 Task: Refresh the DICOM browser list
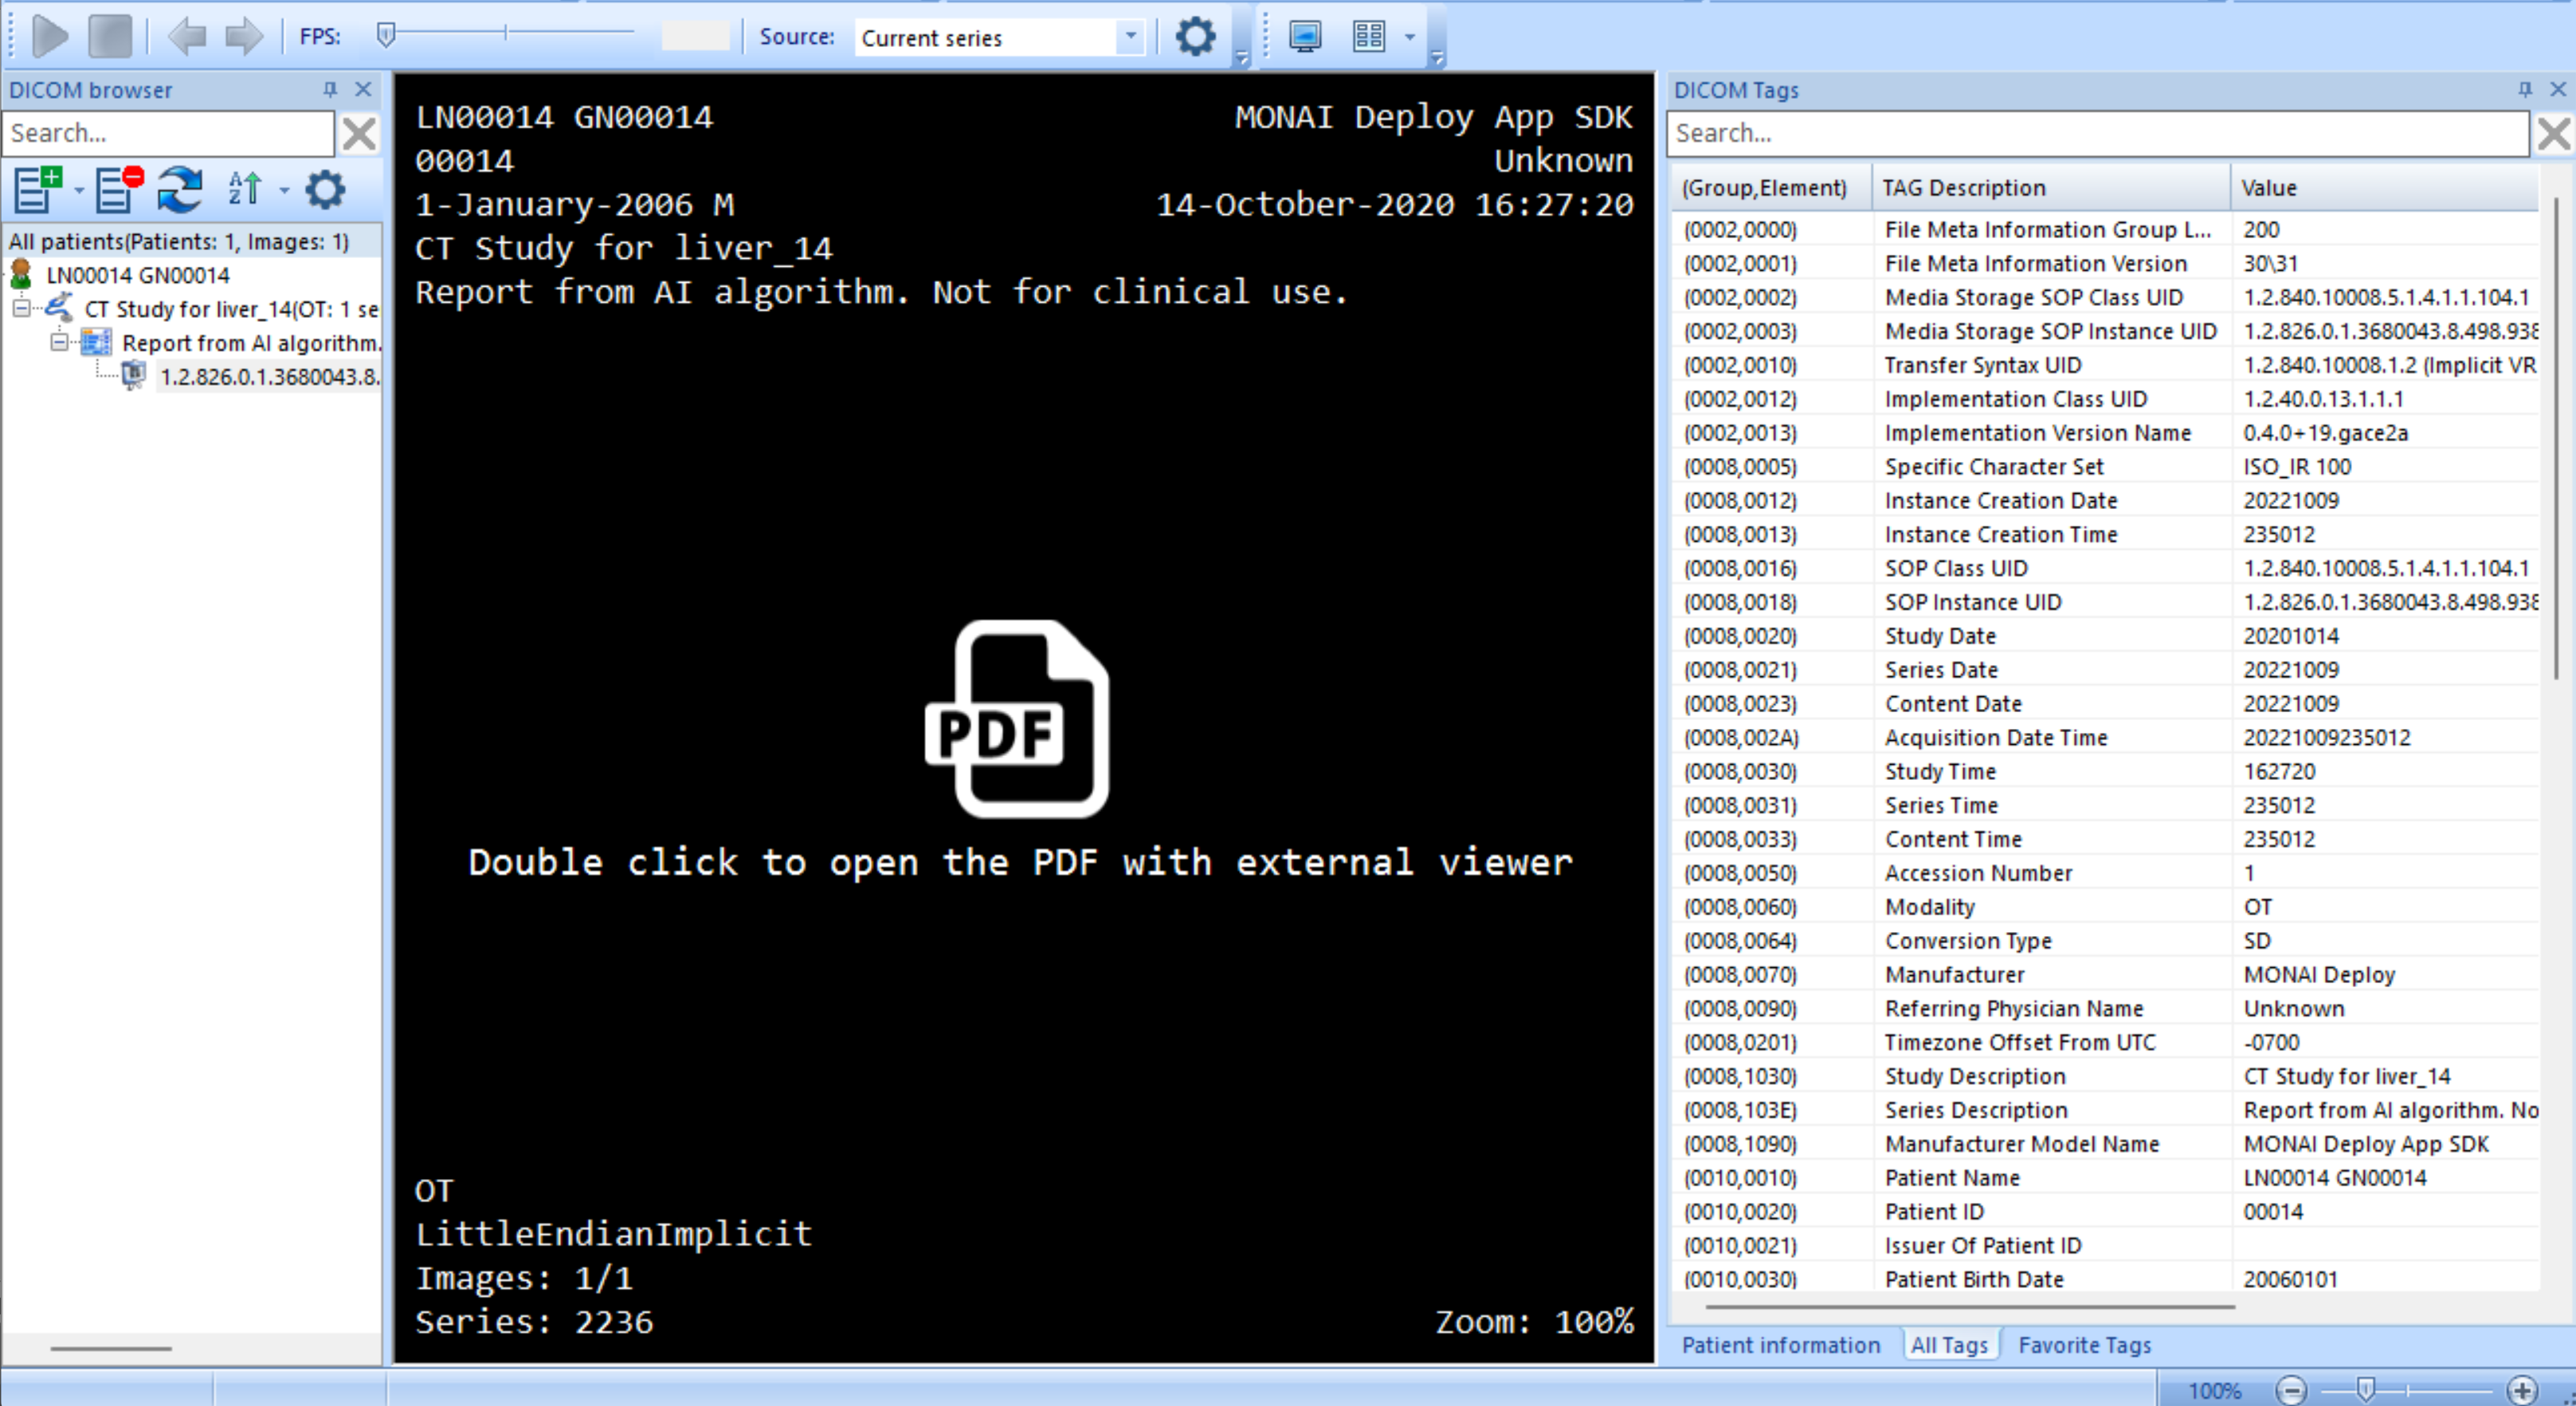click(180, 189)
